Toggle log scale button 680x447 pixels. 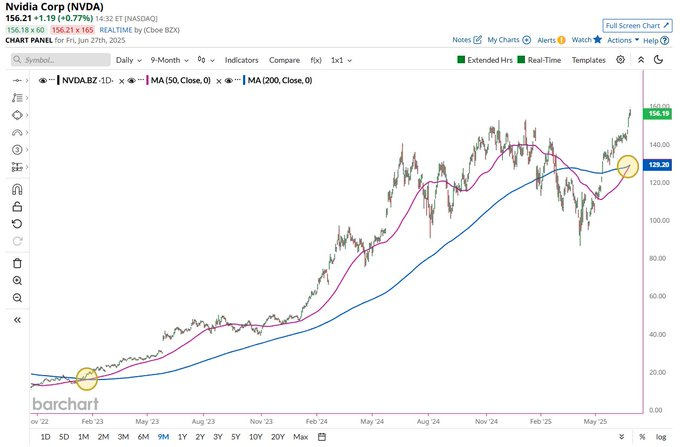coord(661,437)
